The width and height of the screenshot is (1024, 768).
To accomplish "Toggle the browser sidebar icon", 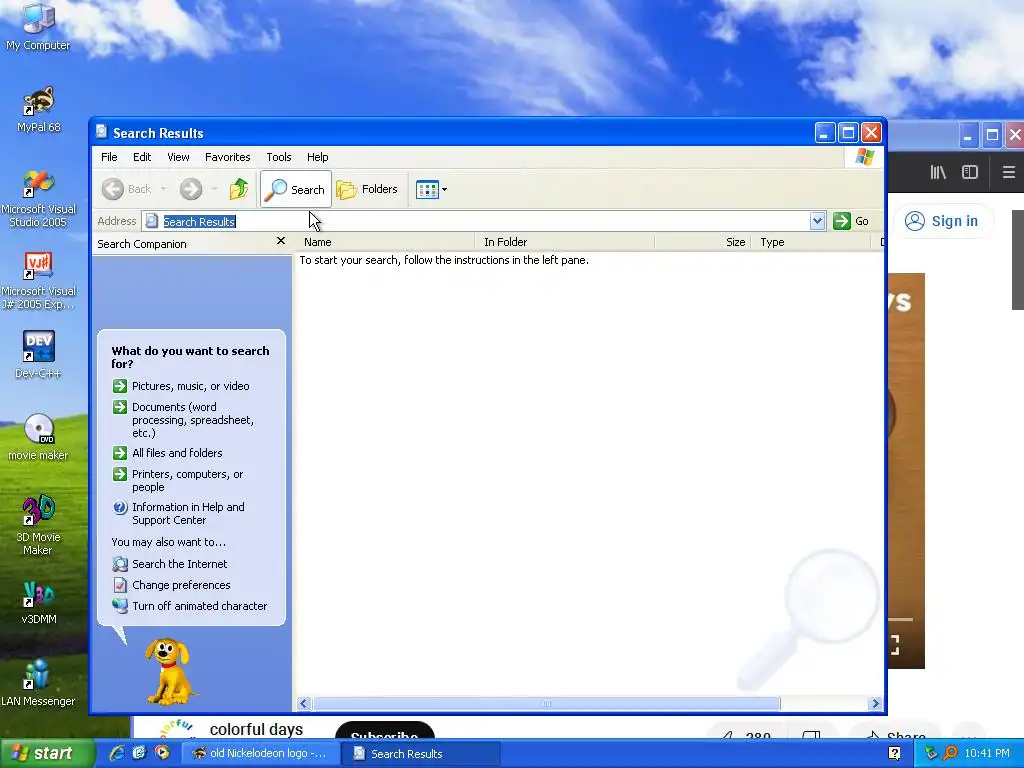I will click(x=970, y=172).
